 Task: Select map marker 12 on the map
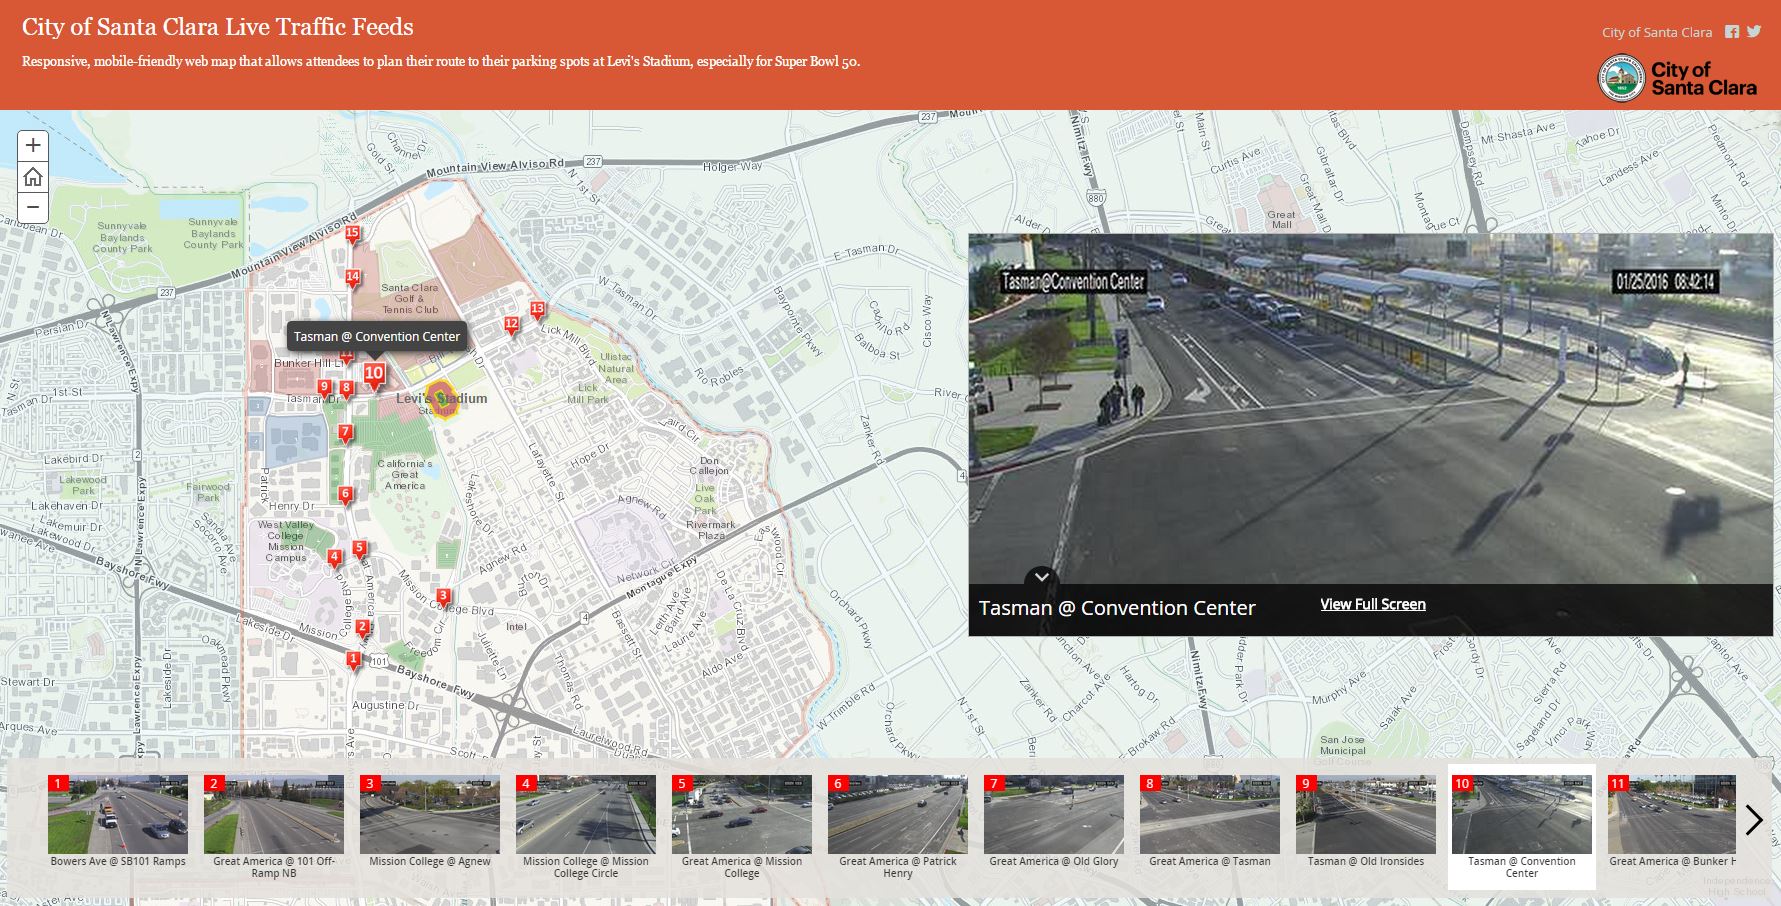tap(512, 325)
